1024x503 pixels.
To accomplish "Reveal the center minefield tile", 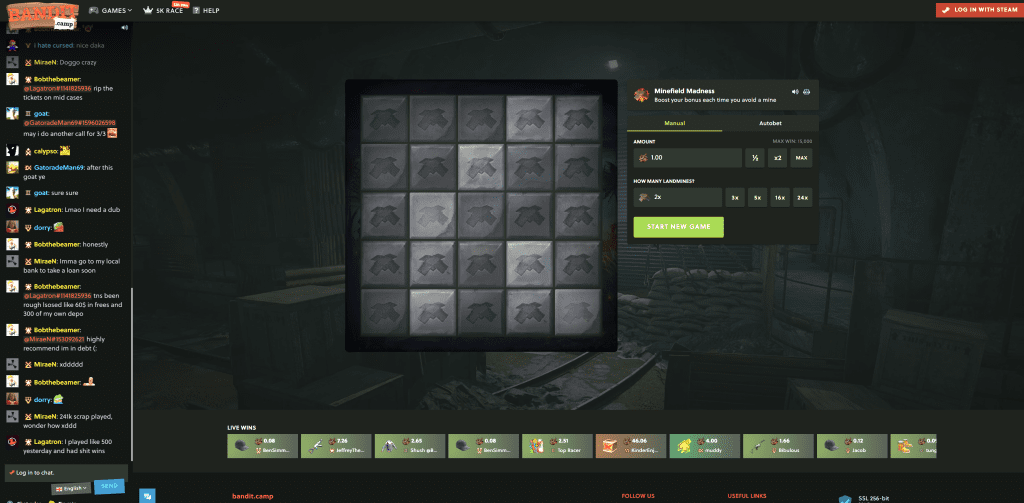I will point(481,216).
